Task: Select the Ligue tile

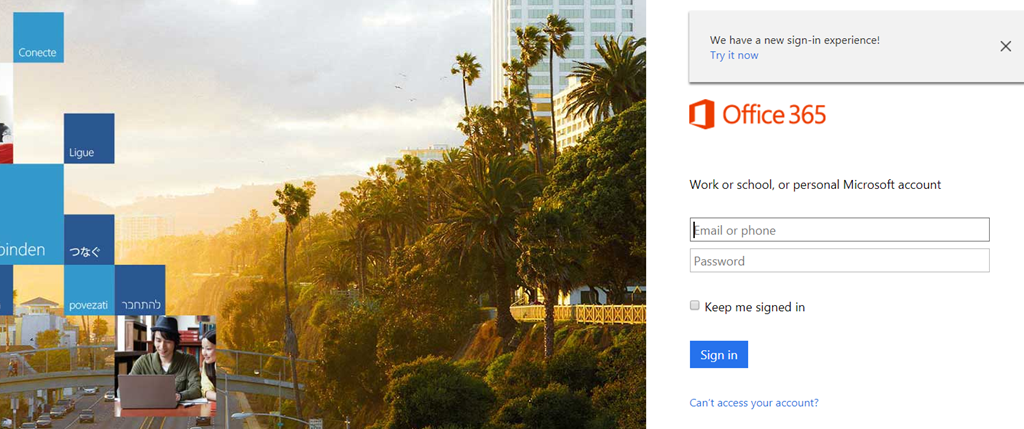Action: point(89,138)
